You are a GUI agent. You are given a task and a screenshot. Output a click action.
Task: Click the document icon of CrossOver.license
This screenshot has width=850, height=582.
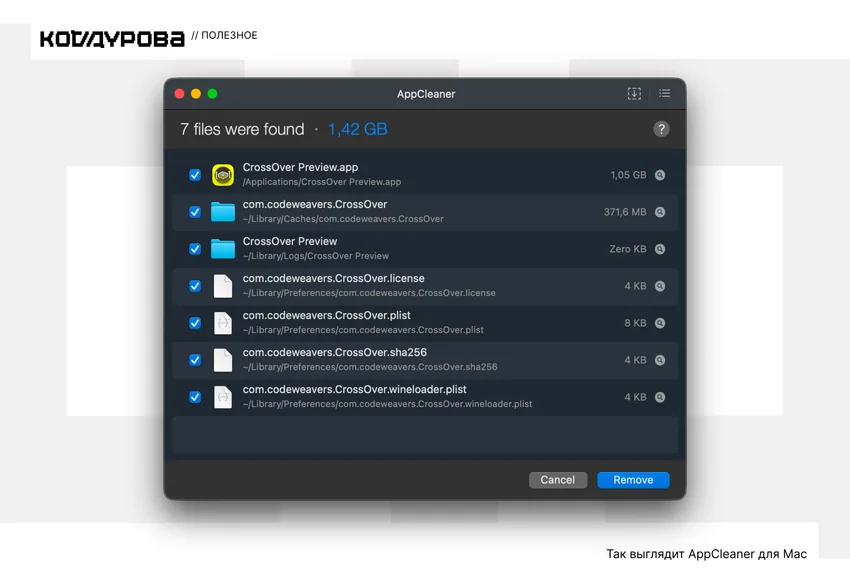point(223,286)
